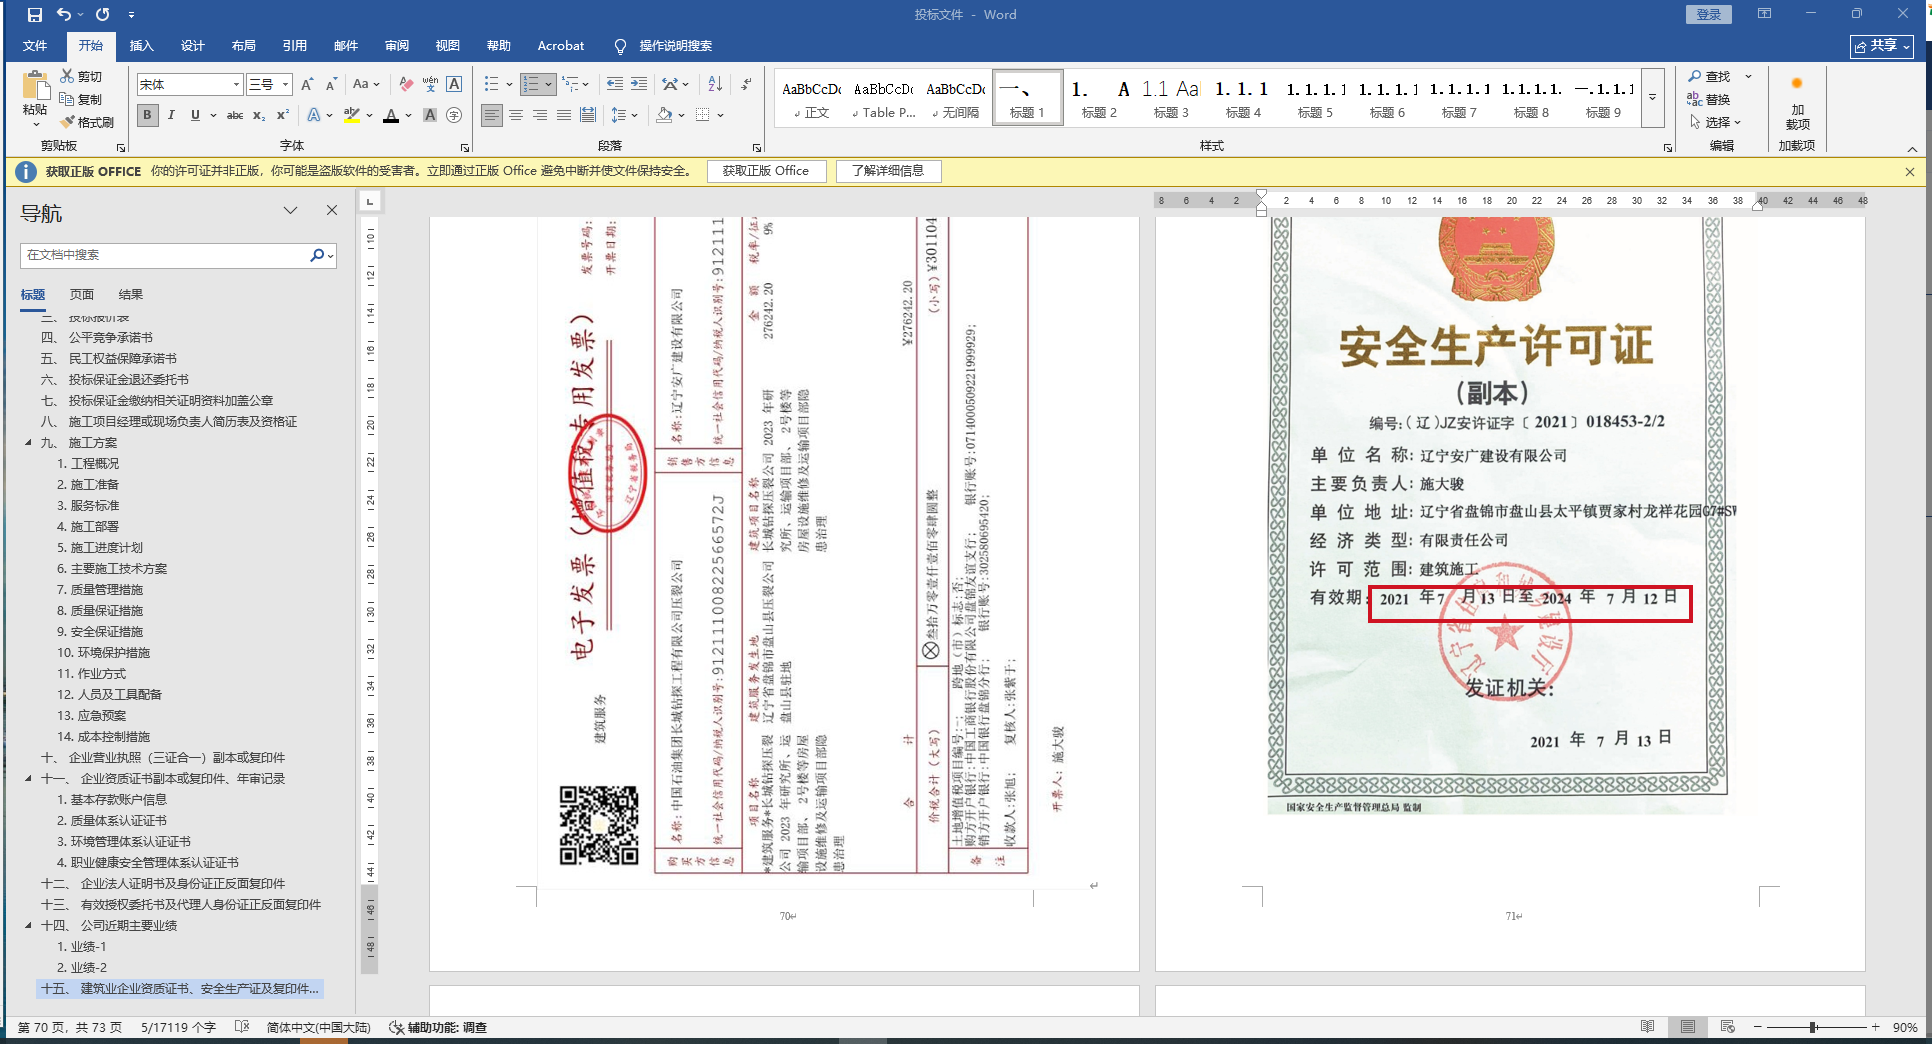Viewport: 1932px width, 1044px height.
Task: Show or hide paragraph marks
Action: 746,85
